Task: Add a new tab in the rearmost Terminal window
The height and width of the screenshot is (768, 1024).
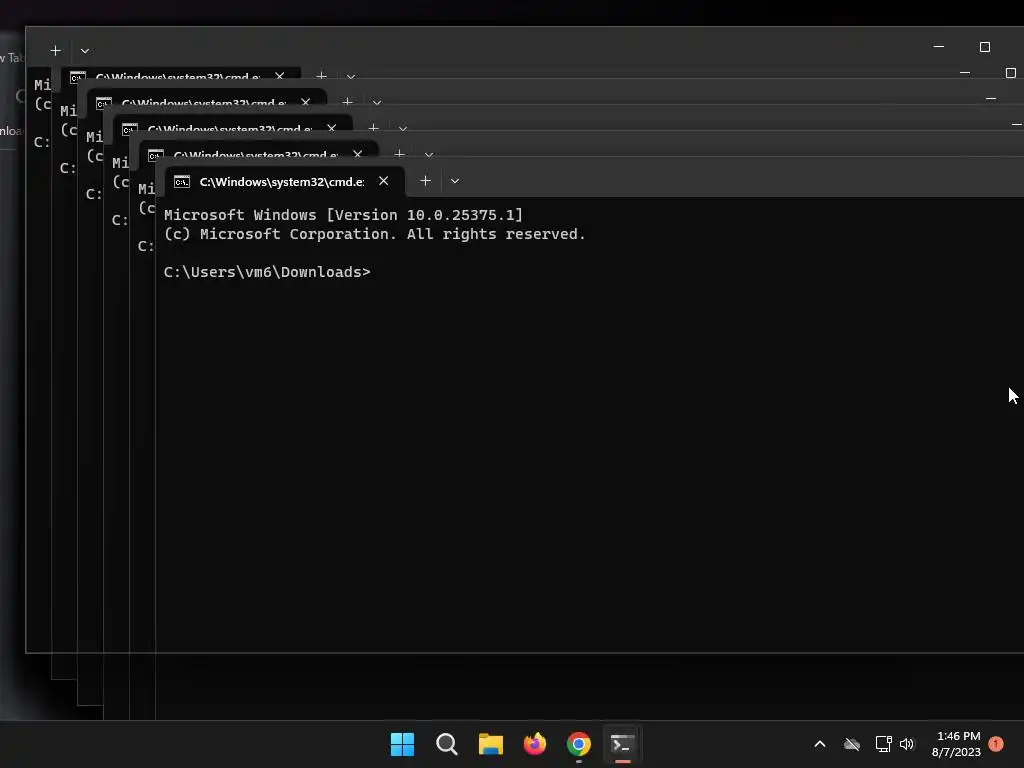Action: click(x=56, y=50)
